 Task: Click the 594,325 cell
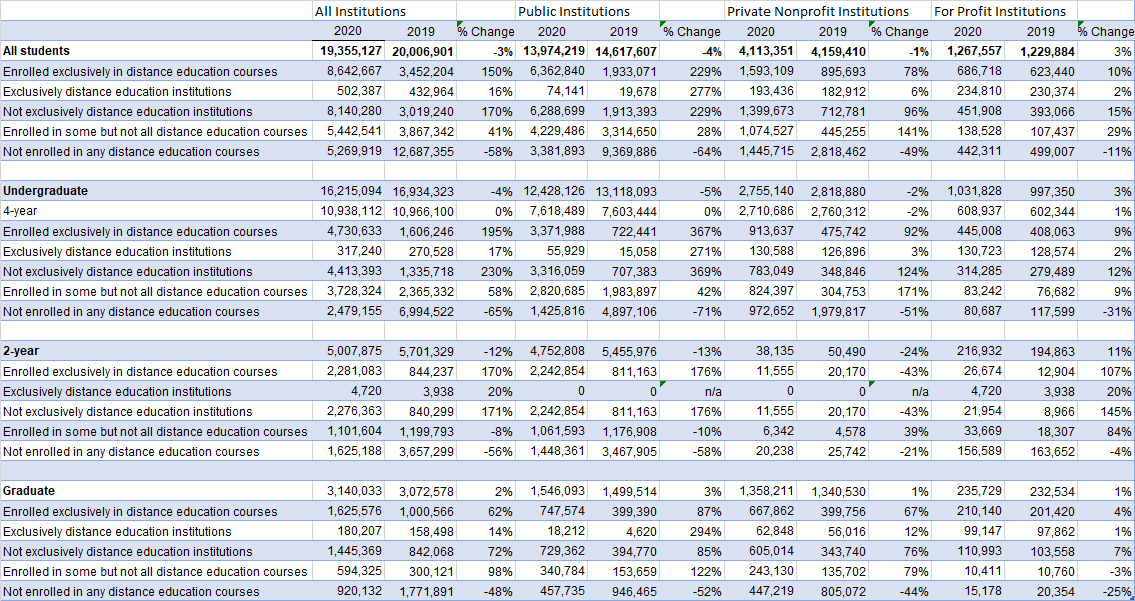tap(348, 571)
